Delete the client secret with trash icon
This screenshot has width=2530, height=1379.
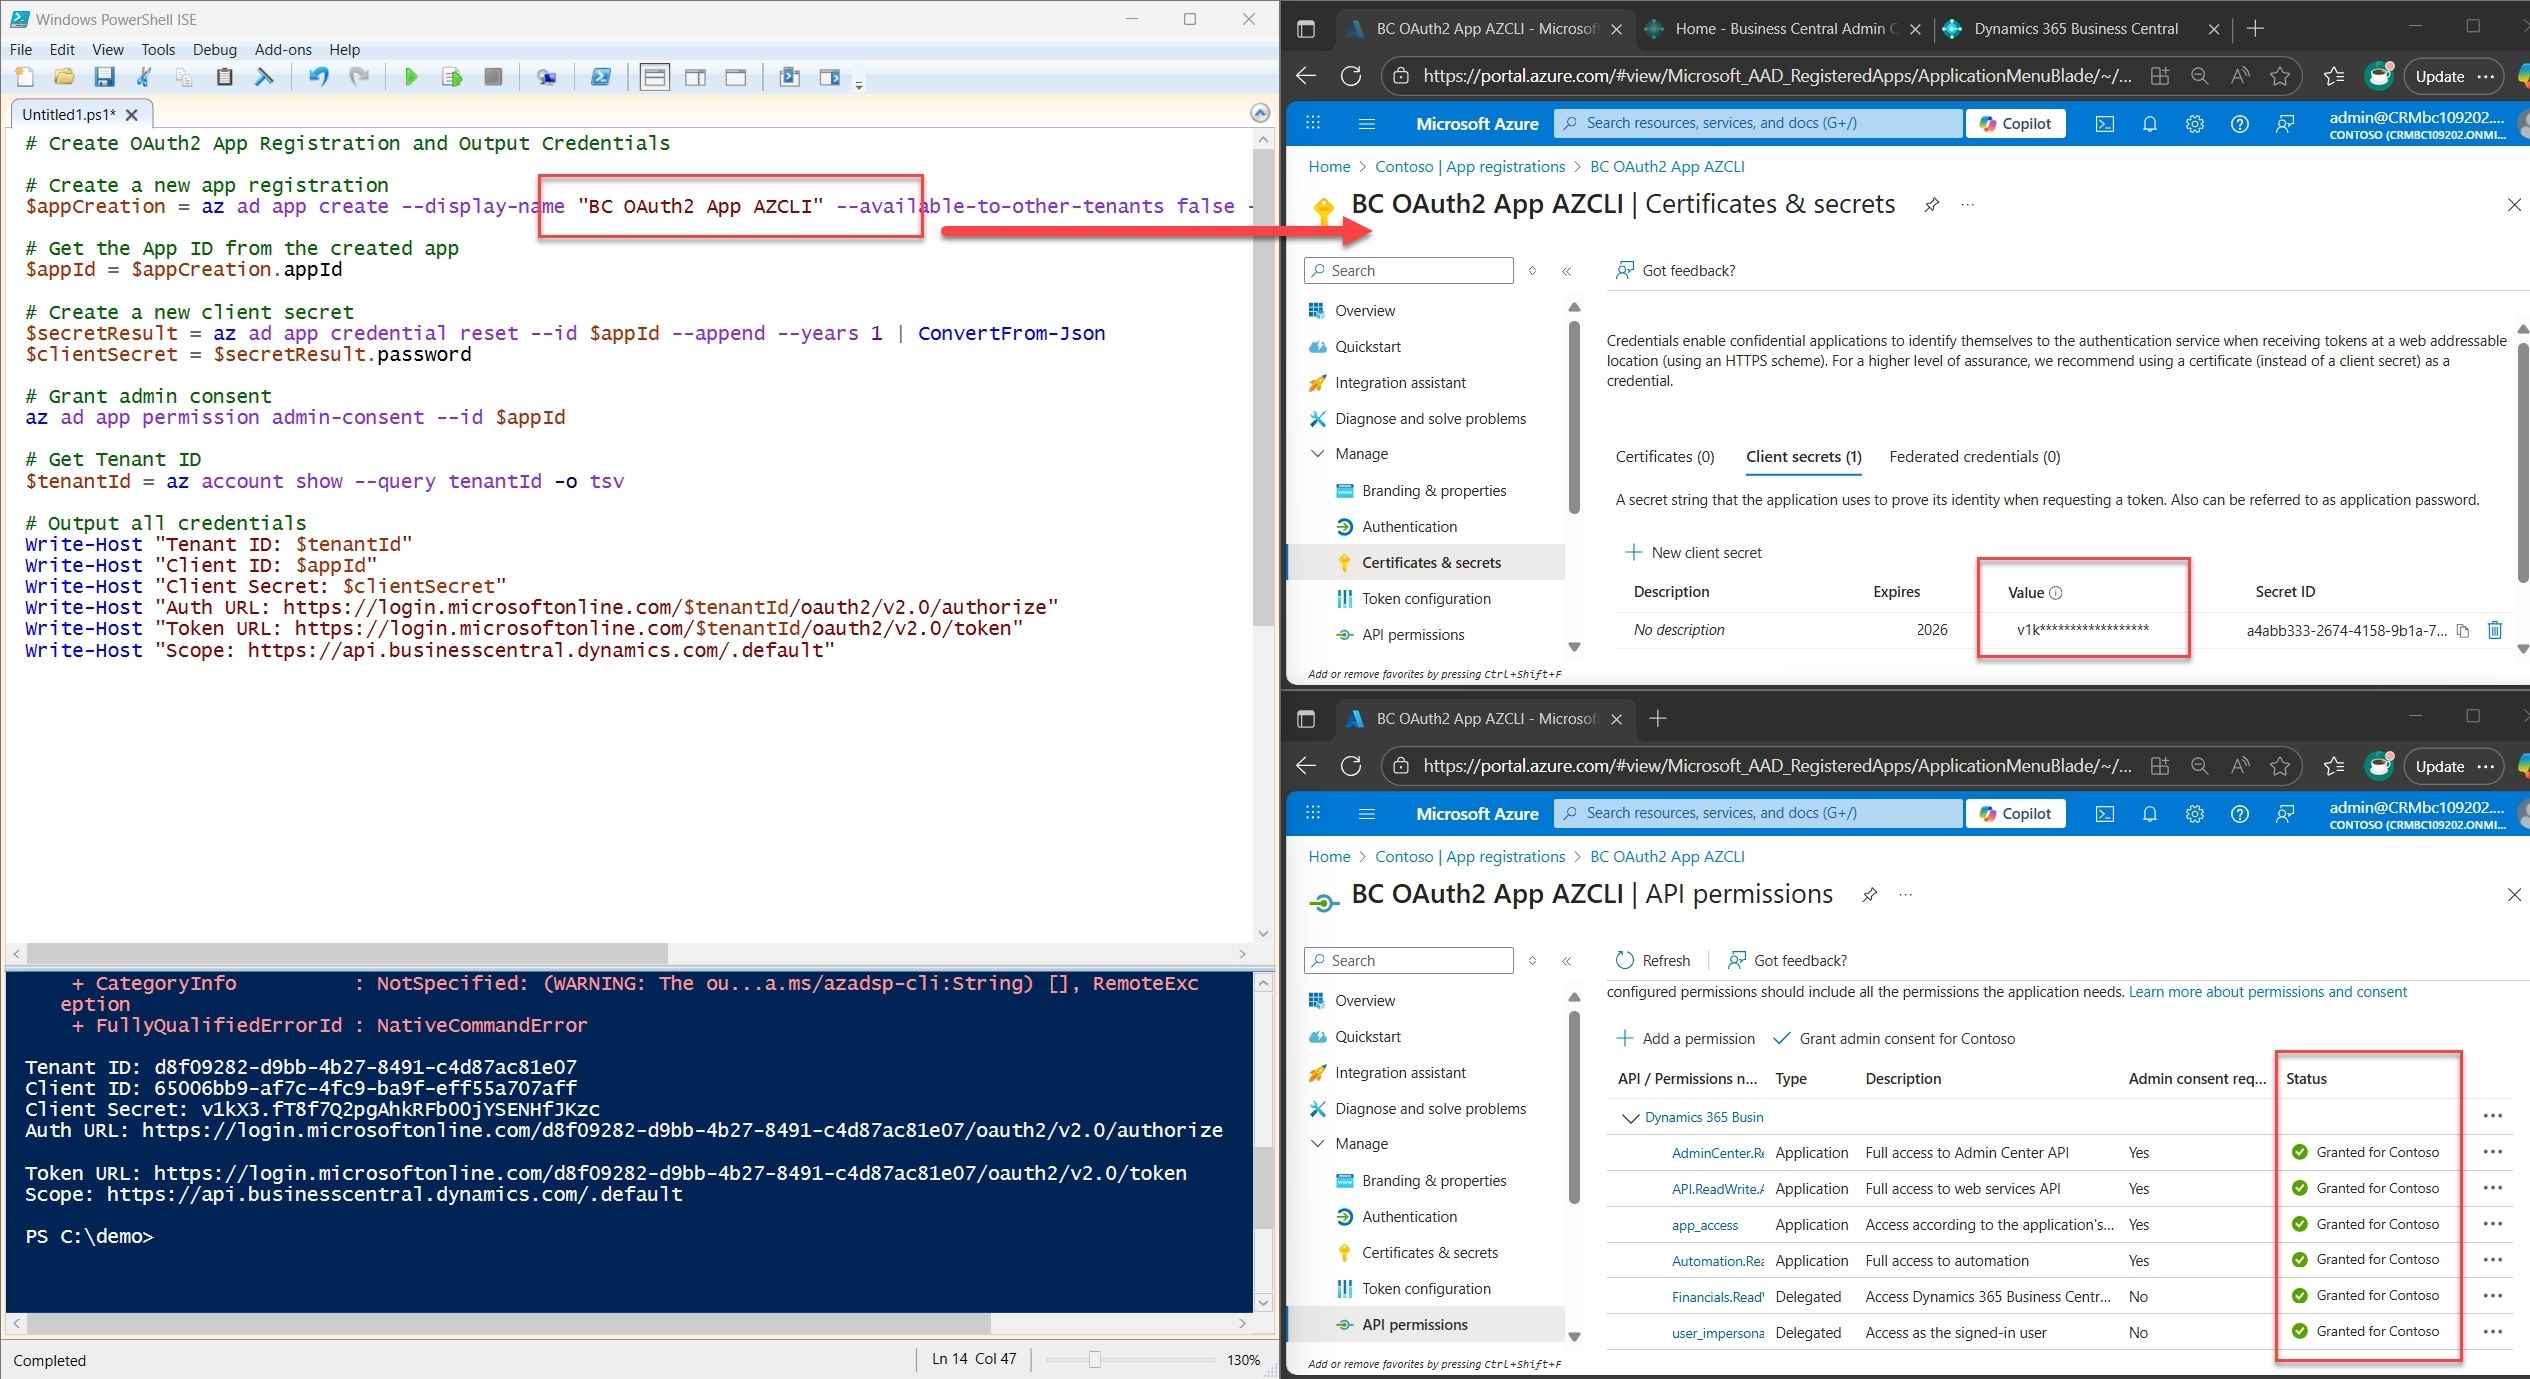(2495, 630)
